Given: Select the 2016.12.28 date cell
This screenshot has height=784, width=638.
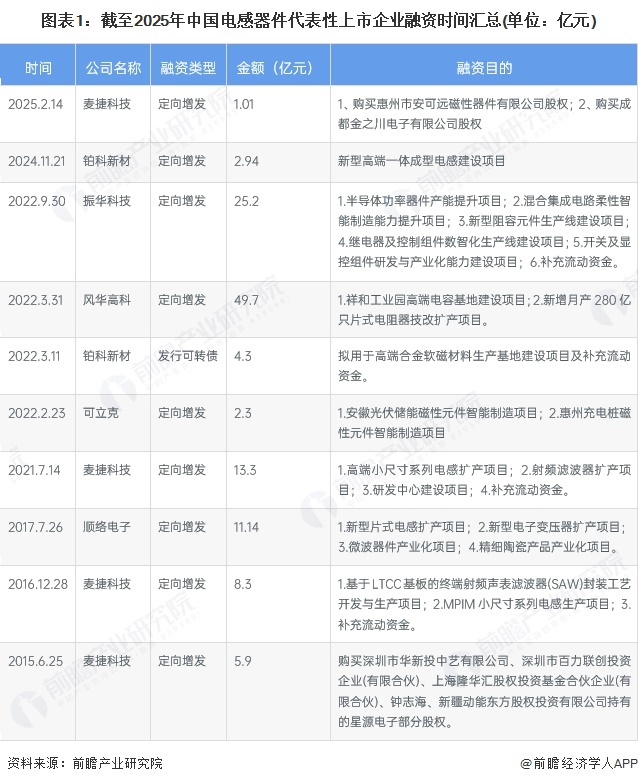Looking at the screenshot, I should coord(38,584).
